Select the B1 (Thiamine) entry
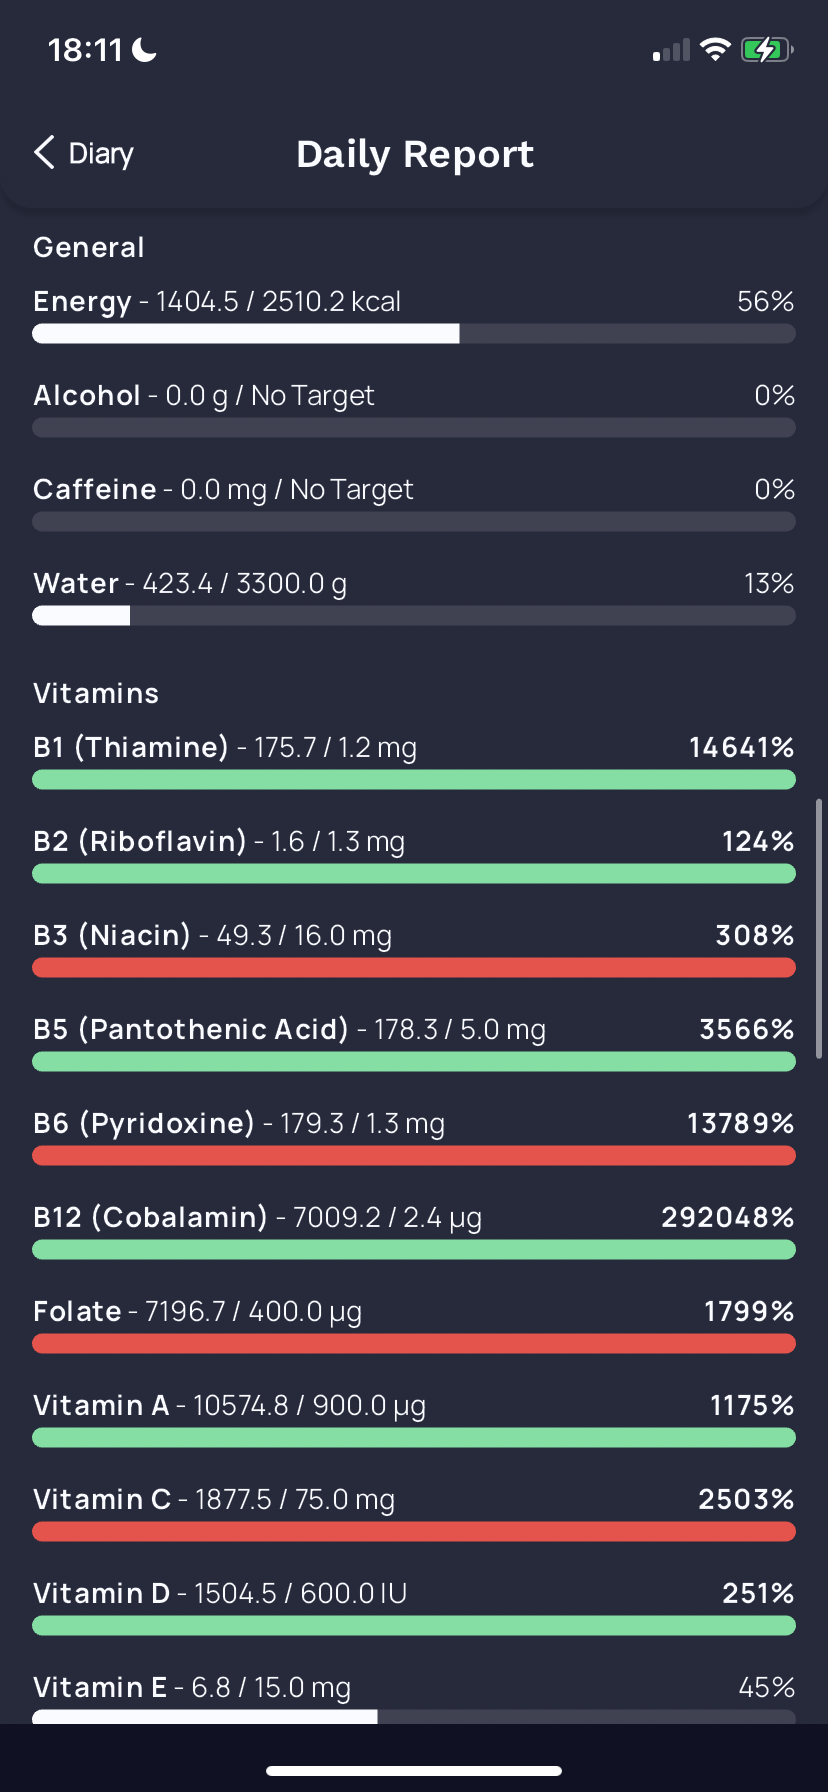The height and width of the screenshot is (1792, 828). coord(414,761)
